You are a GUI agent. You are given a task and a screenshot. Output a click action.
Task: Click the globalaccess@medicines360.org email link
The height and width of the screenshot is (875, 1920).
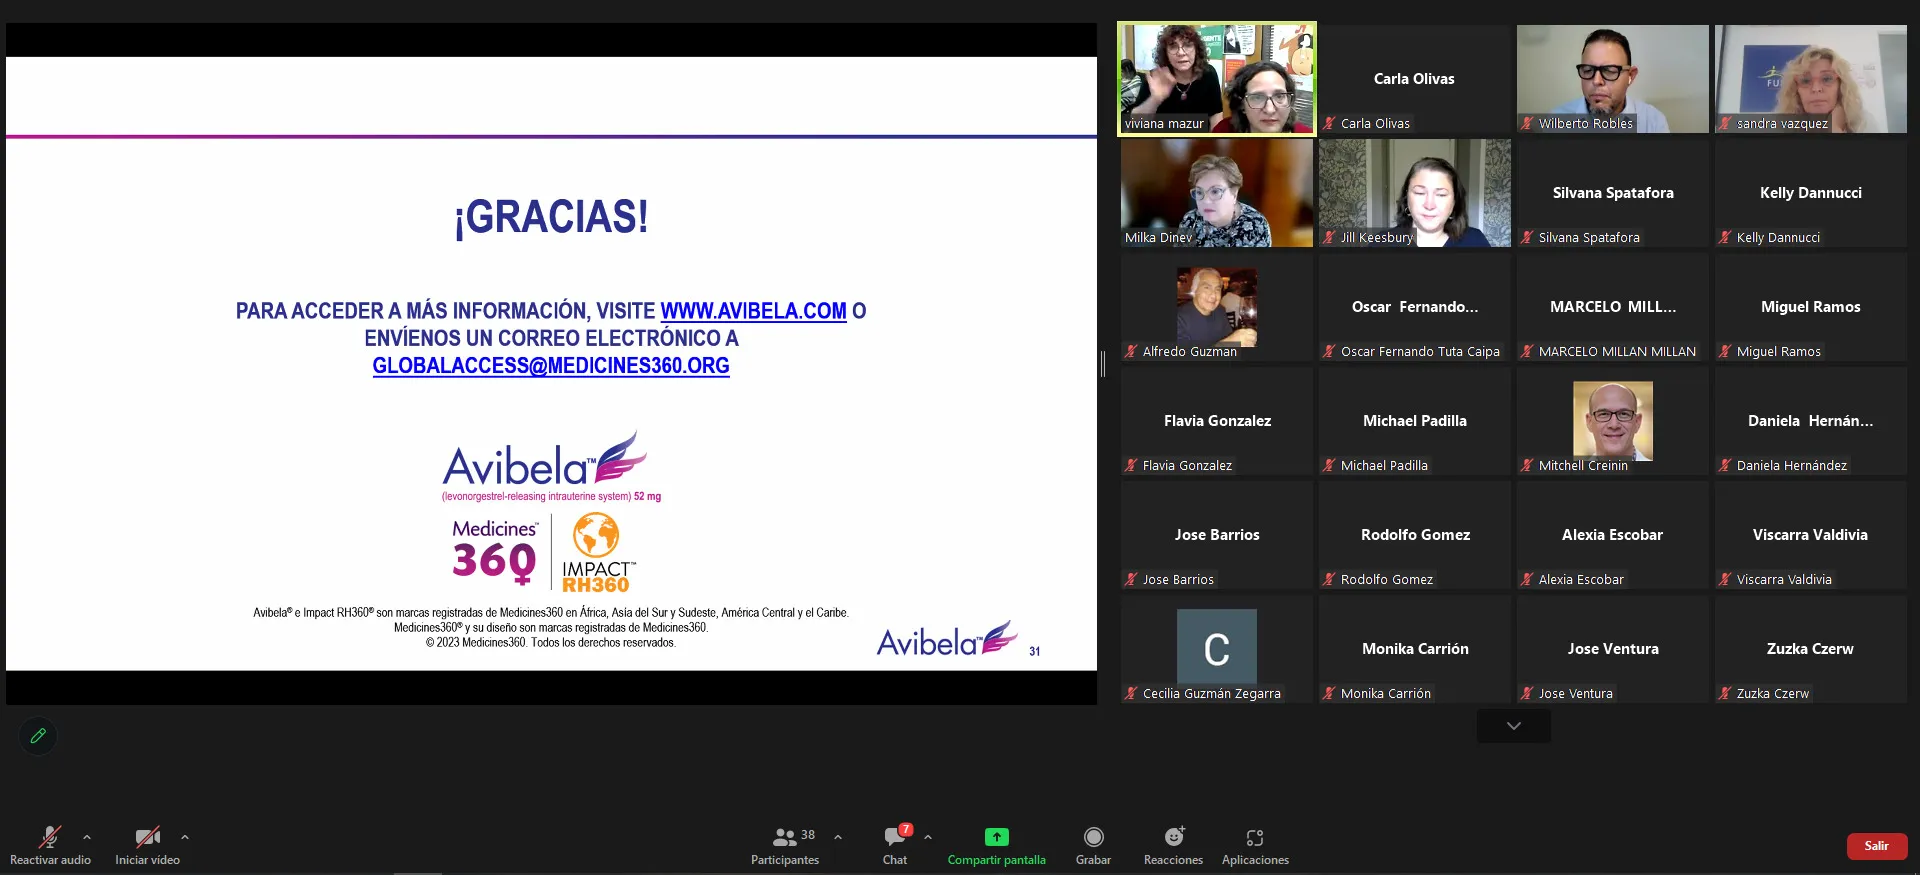coord(551,366)
